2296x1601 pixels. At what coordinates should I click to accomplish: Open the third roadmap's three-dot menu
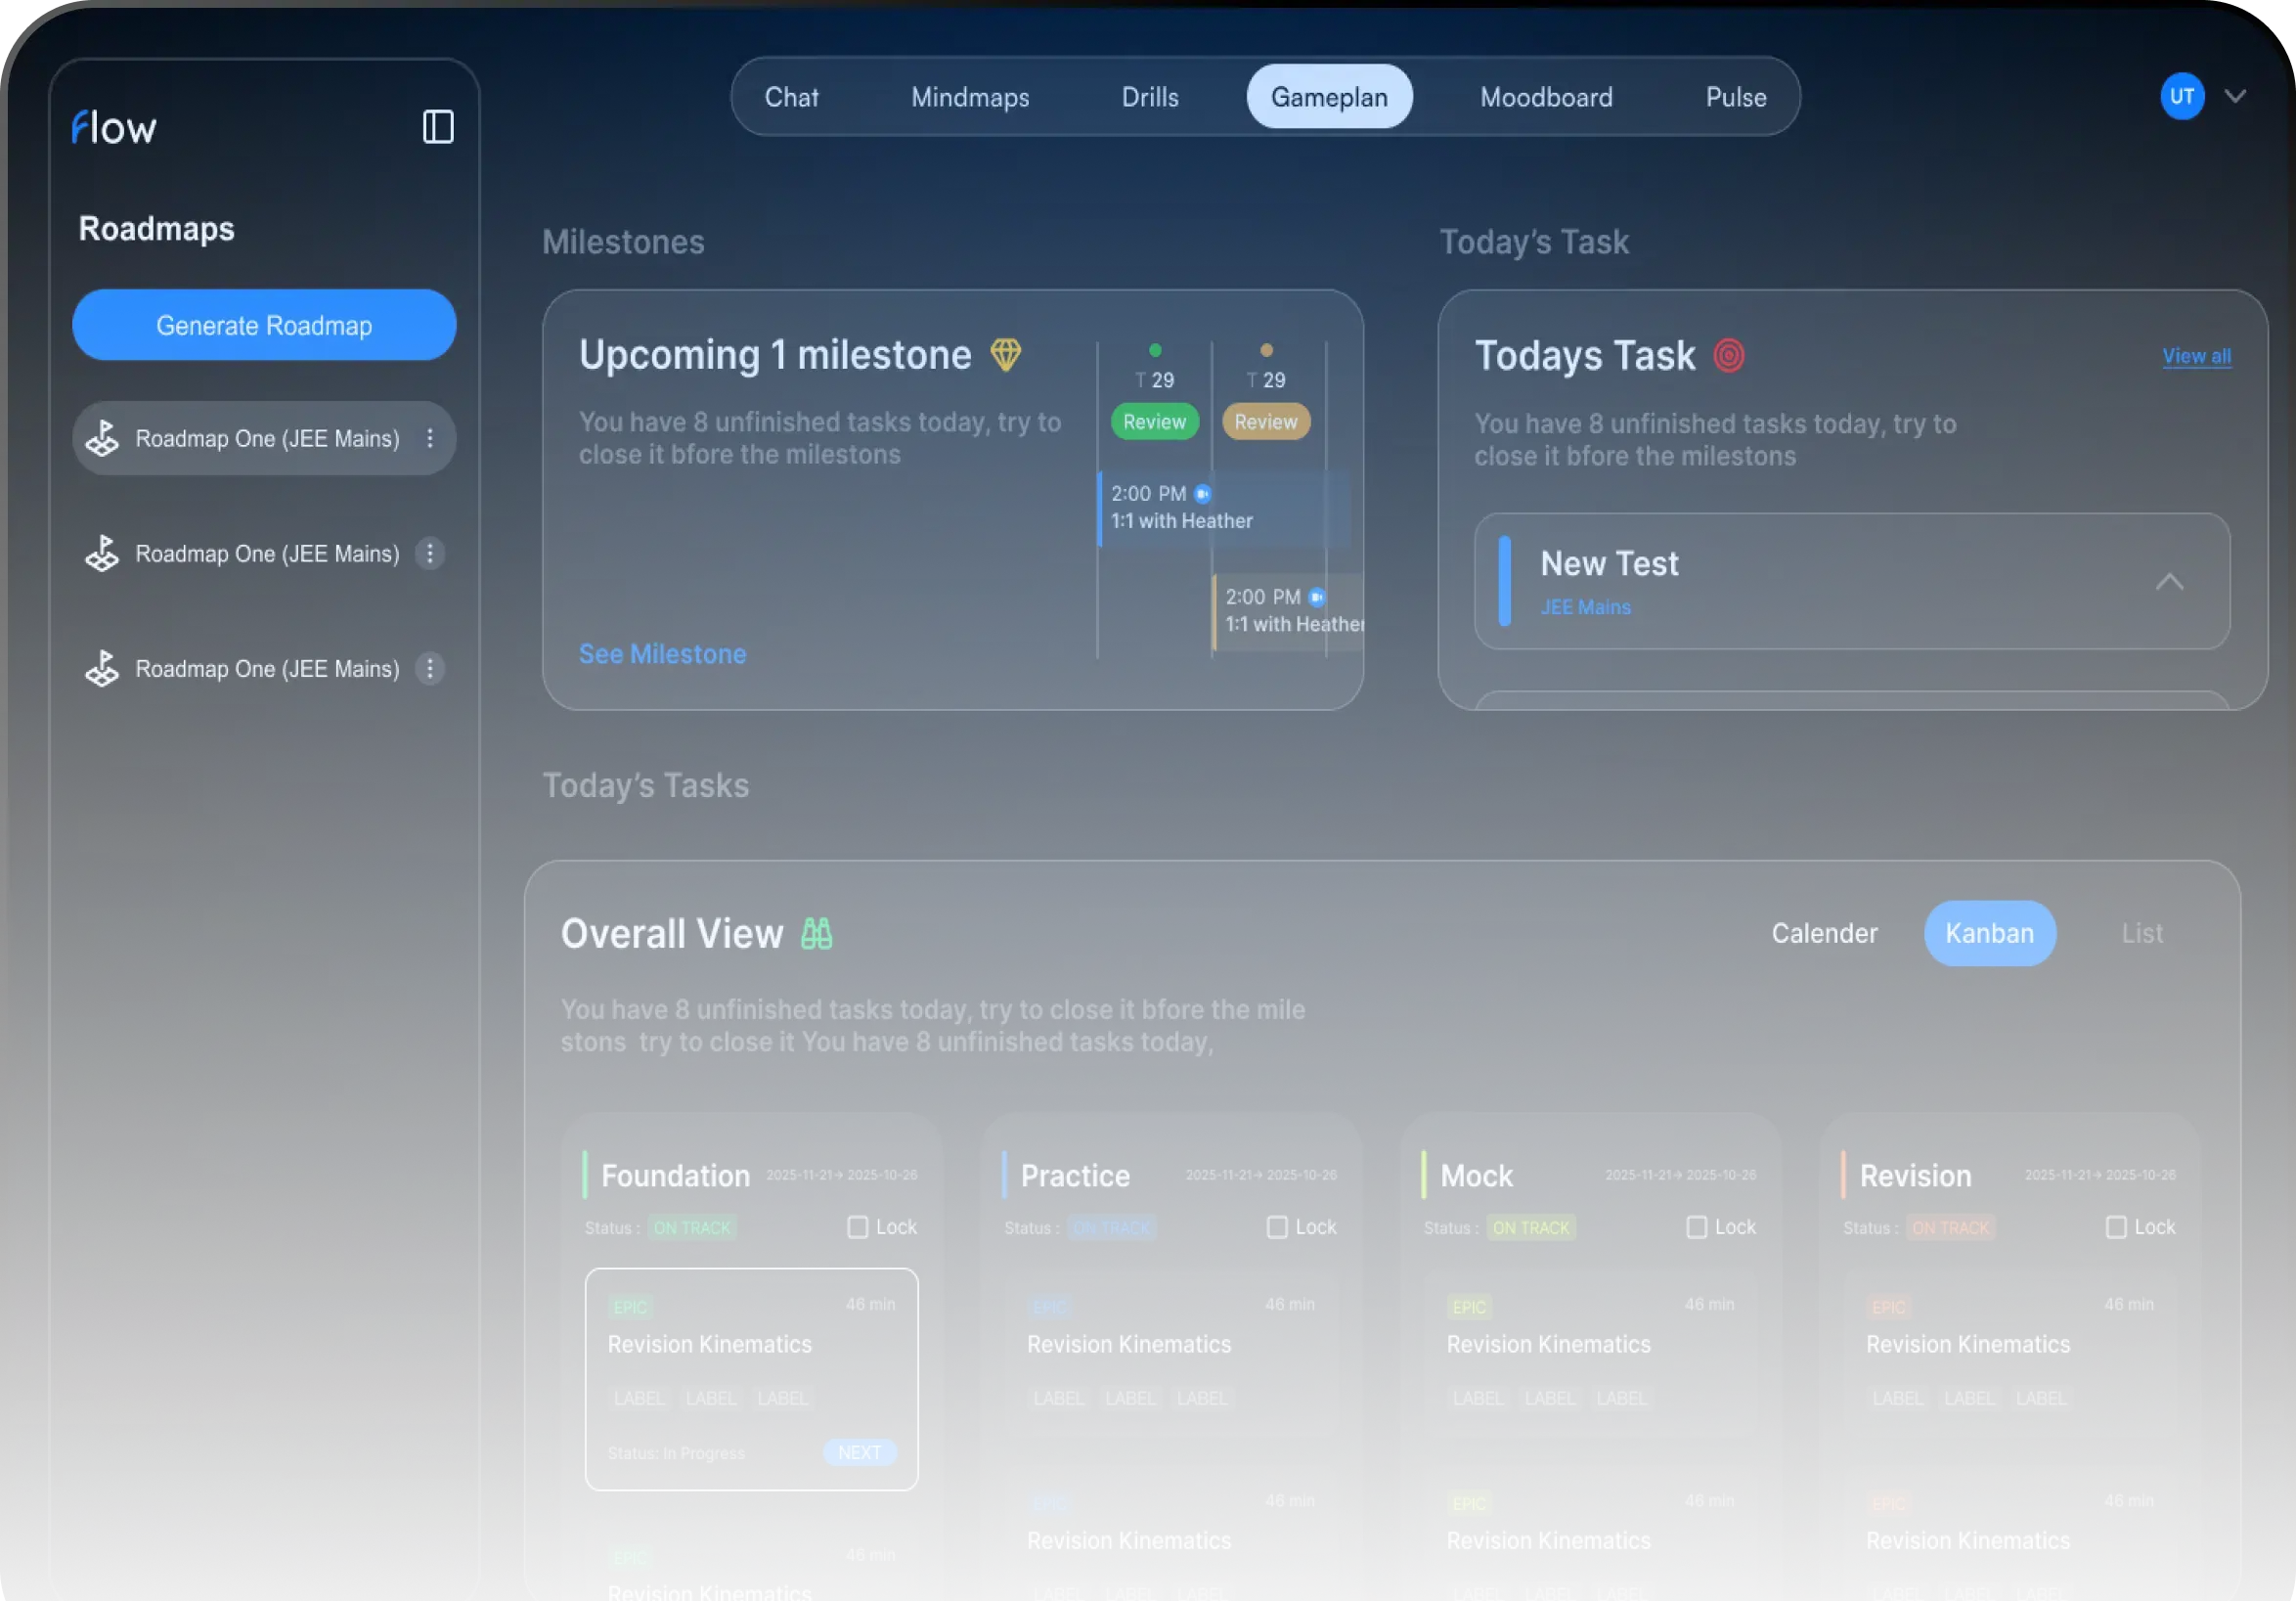(x=430, y=669)
